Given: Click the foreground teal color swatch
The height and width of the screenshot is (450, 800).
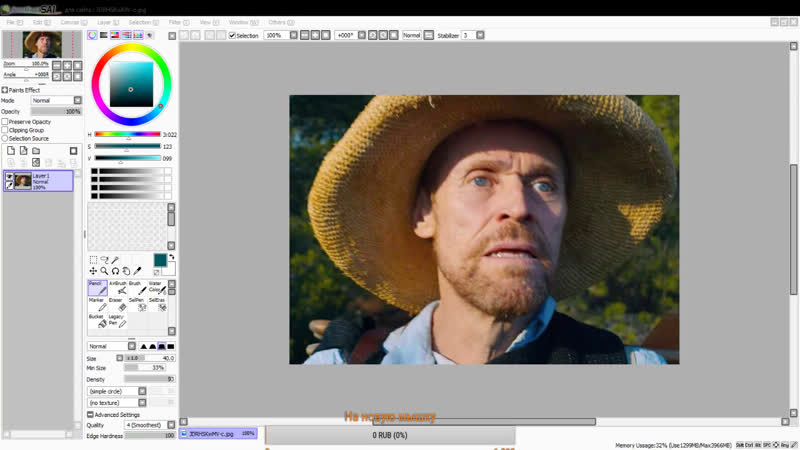Looking at the screenshot, I should tap(160, 260).
